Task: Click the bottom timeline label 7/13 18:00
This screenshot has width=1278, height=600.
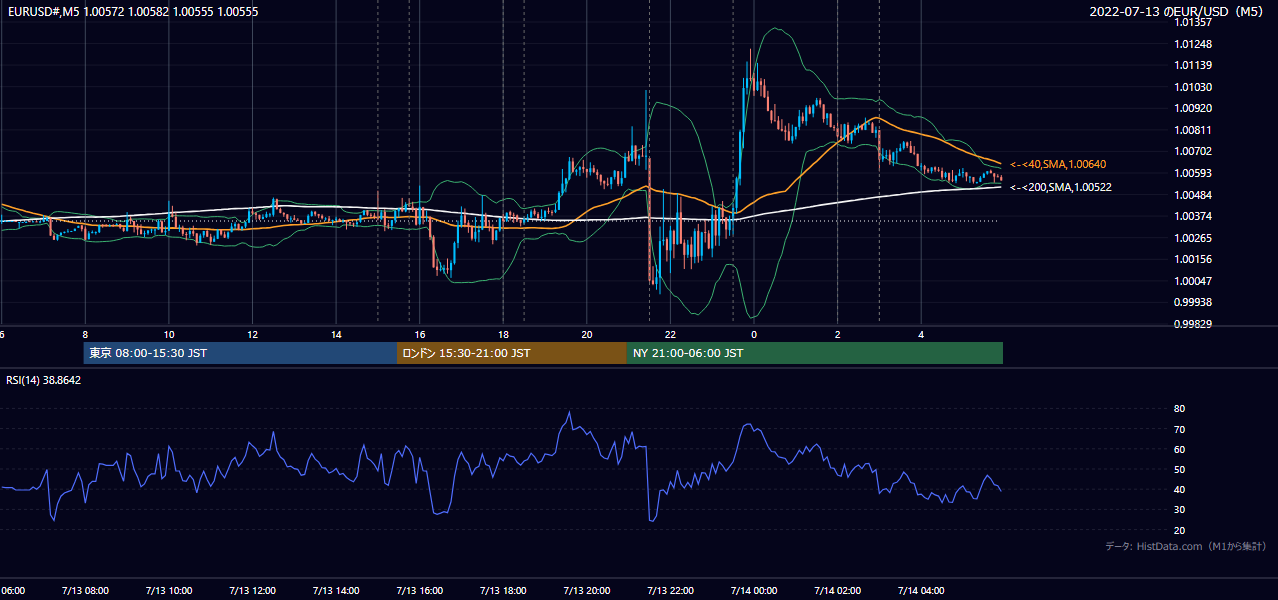Action: tap(503, 590)
